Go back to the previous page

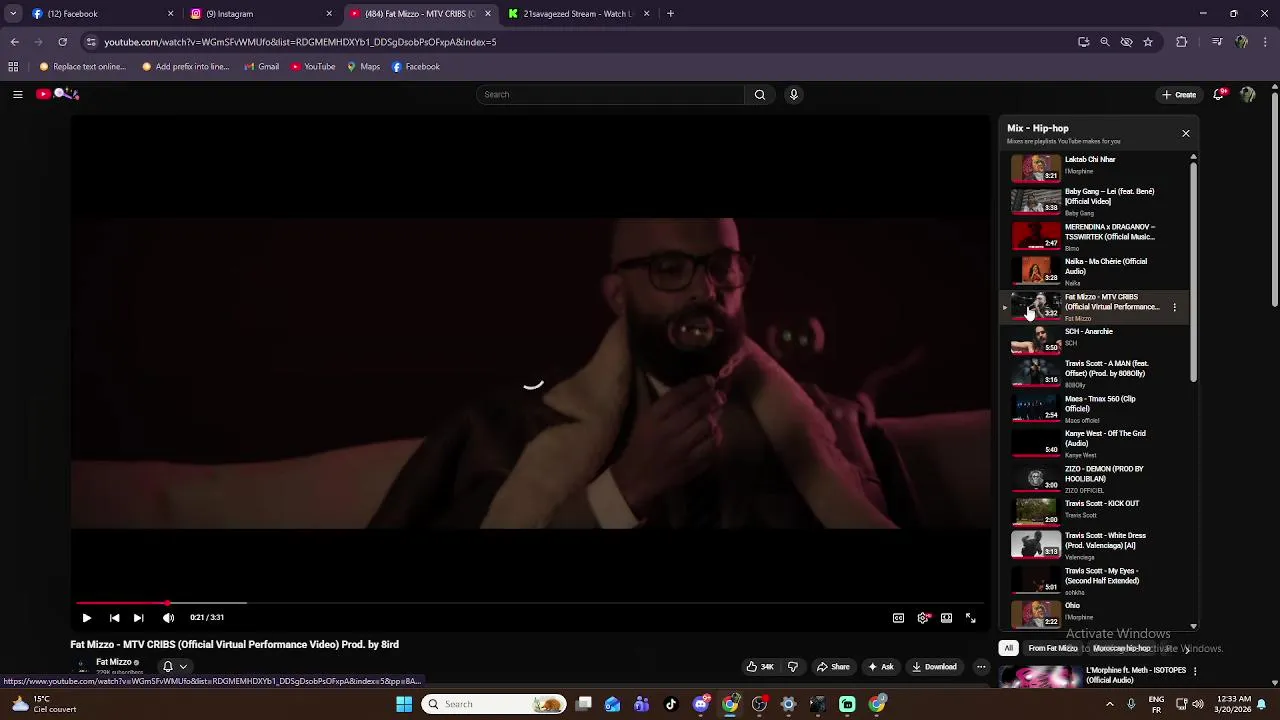pyautogui.click(x=14, y=42)
